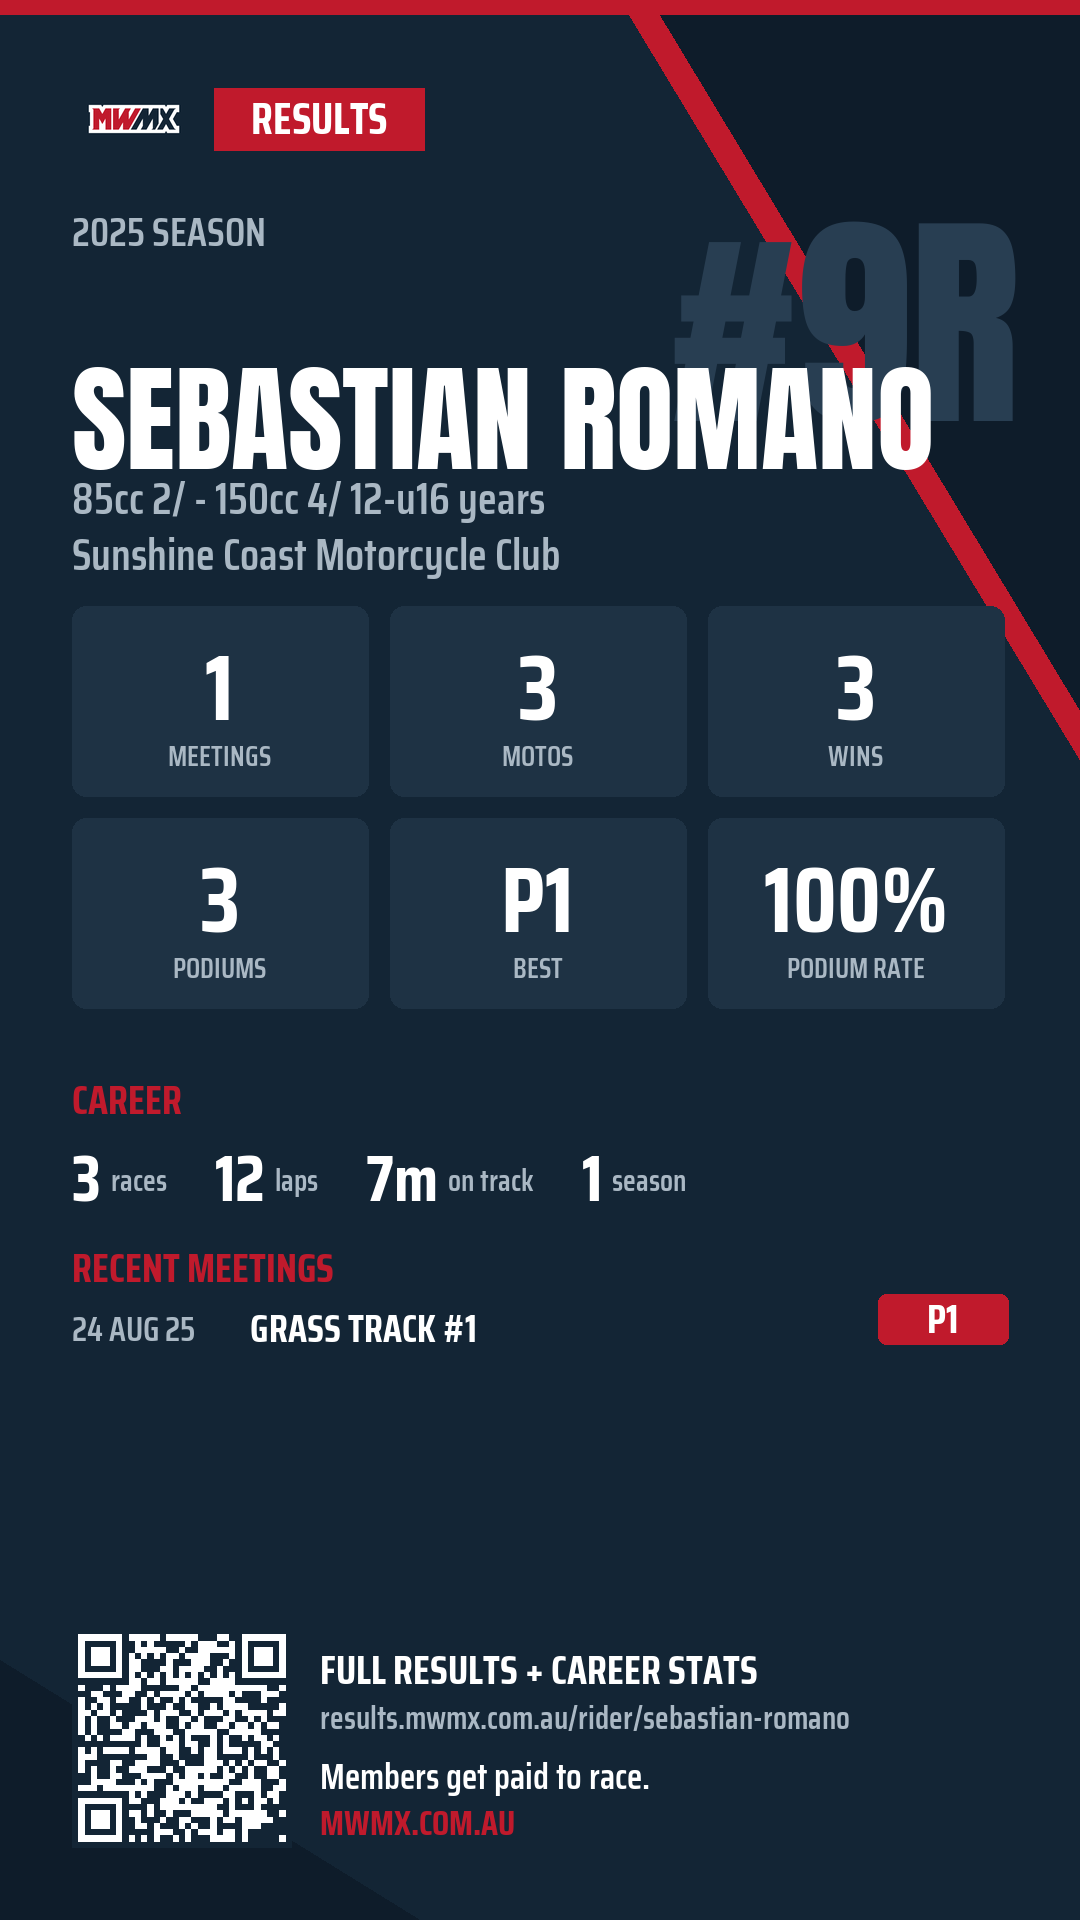Click the Sebastian Romano rider name
The height and width of the screenshot is (1920, 1080).
[502, 418]
